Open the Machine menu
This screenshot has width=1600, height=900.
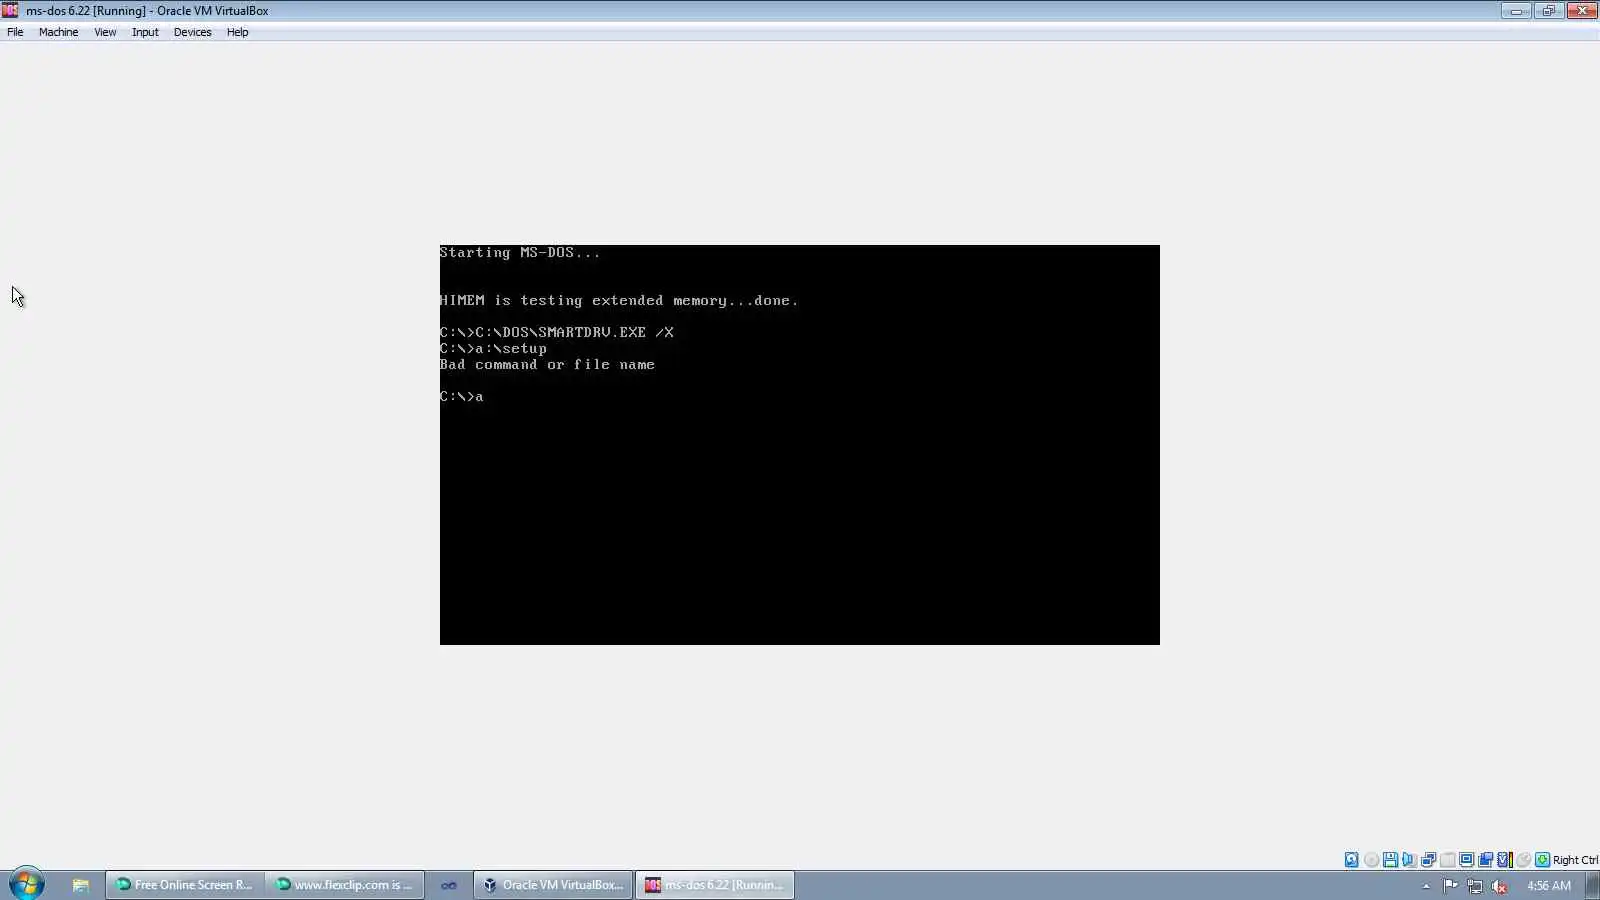(x=58, y=32)
